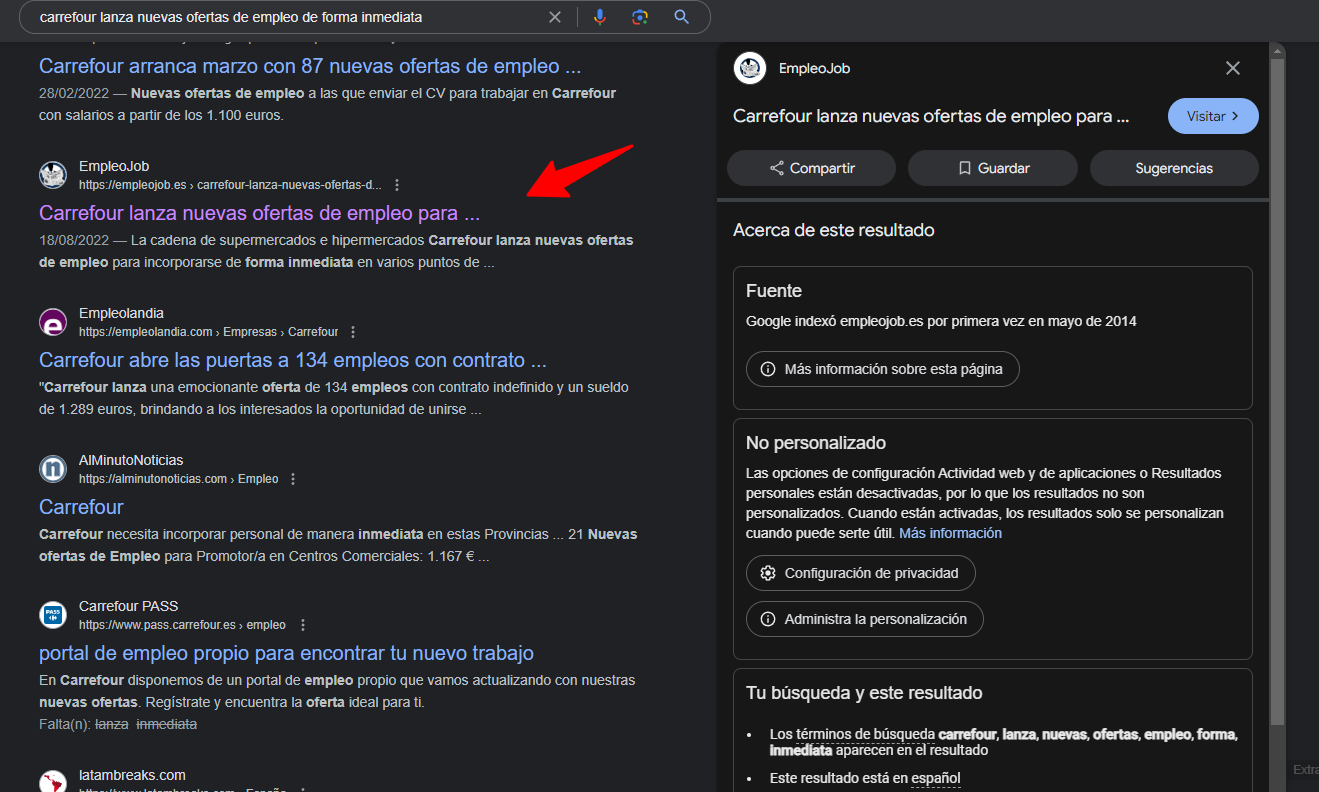This screenshot has width=1319, height=792.
Task: Submit search with the magnifying glass icon
Action: pos(682,17)
